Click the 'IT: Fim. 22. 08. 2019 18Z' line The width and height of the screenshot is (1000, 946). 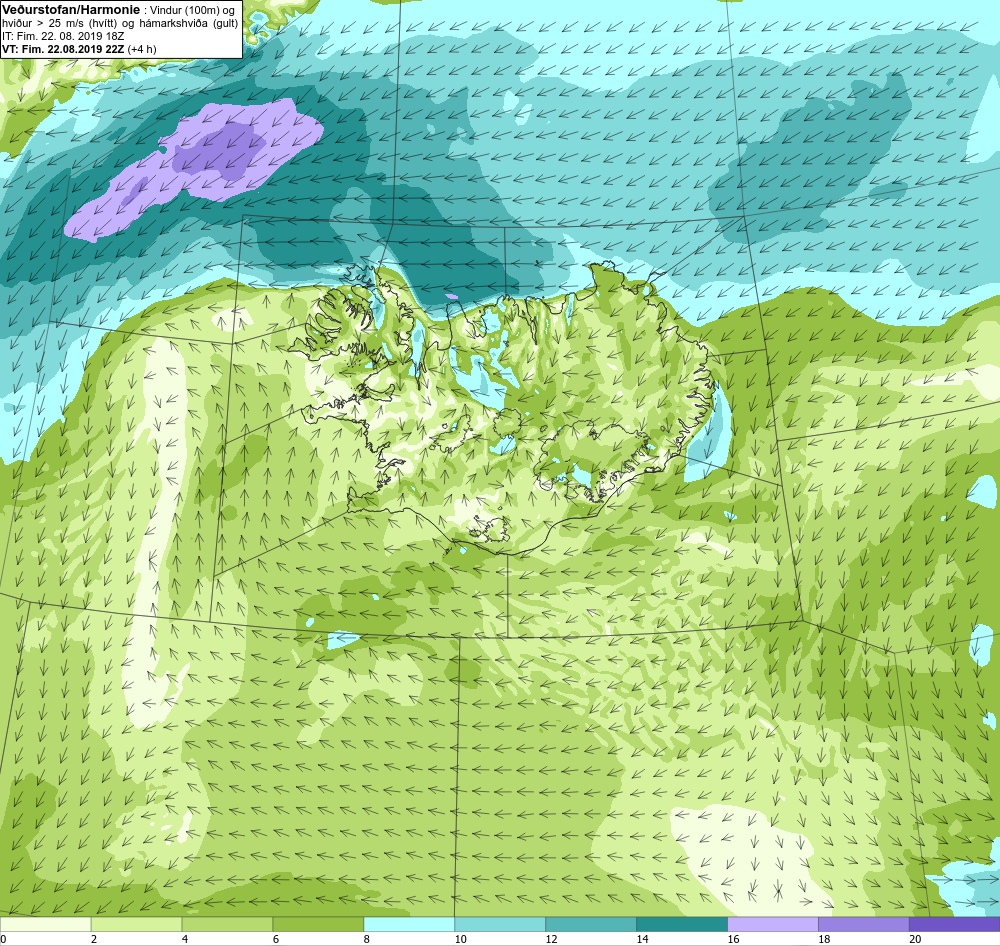point(63,36)
